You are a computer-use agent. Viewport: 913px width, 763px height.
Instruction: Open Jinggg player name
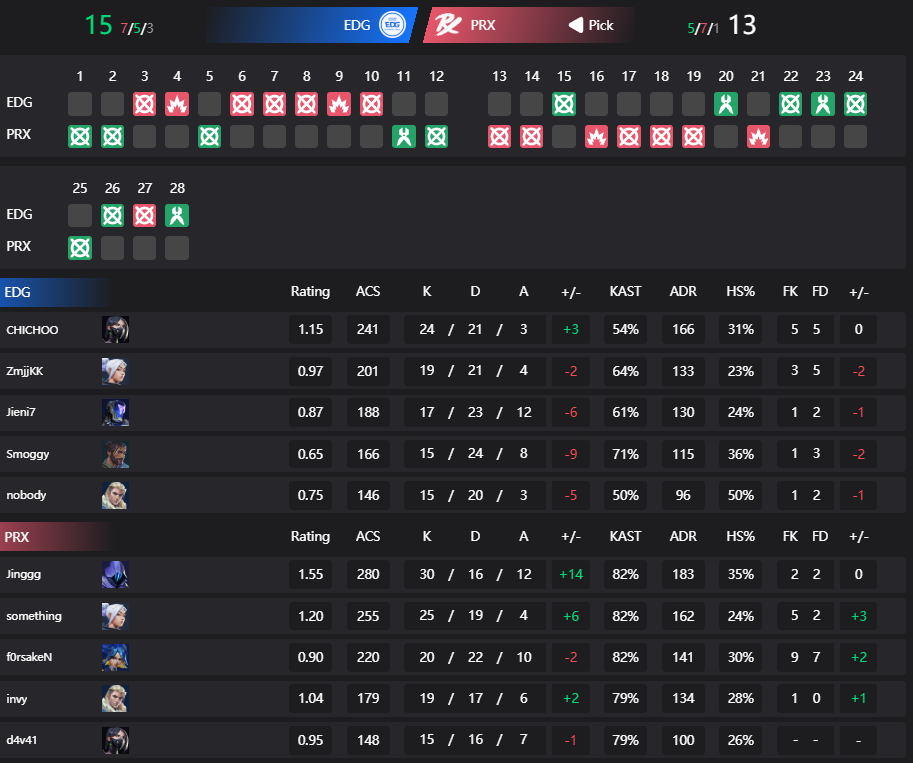[x=23, y=574]
